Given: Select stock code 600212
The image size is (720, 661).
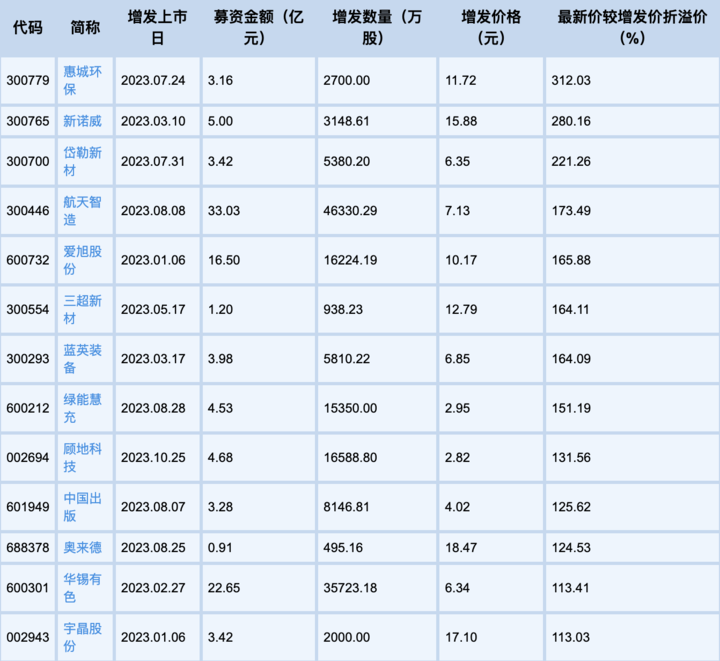Looking at the screenshot, I should point(28,408).
